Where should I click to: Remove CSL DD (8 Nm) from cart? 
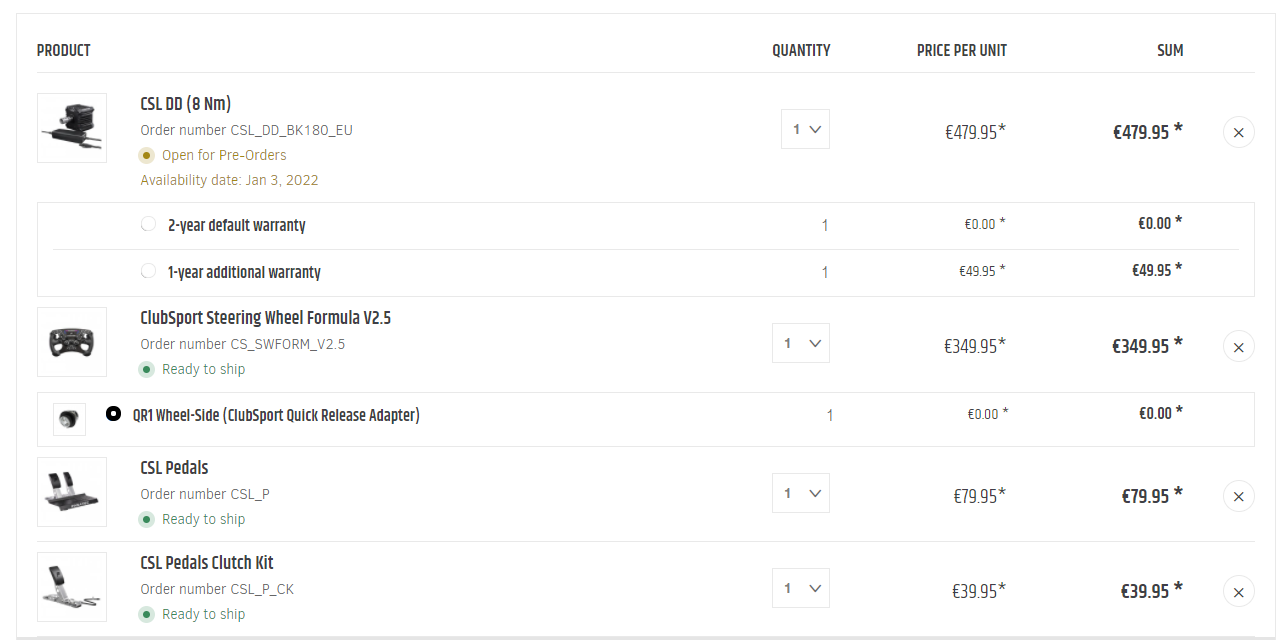(1238, 132)
